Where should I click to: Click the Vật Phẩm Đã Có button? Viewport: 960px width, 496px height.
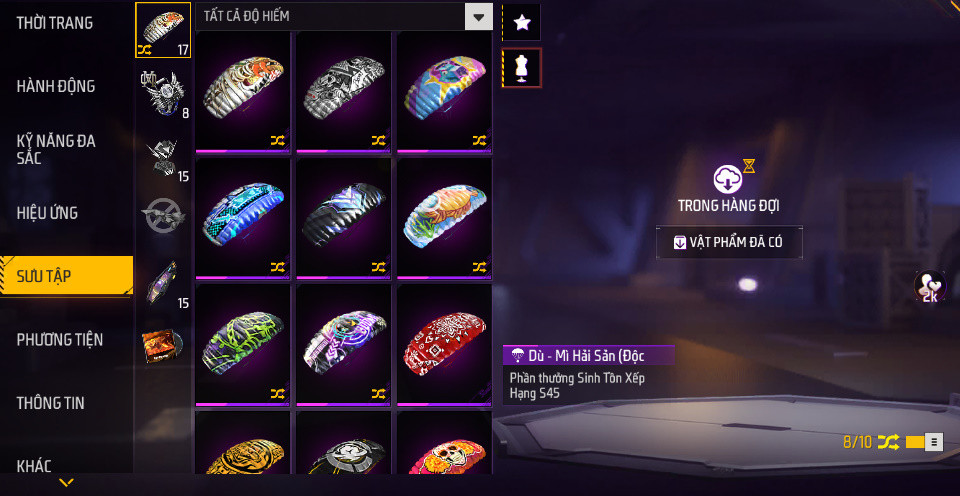pyautogui.click(x=729, y=242)
